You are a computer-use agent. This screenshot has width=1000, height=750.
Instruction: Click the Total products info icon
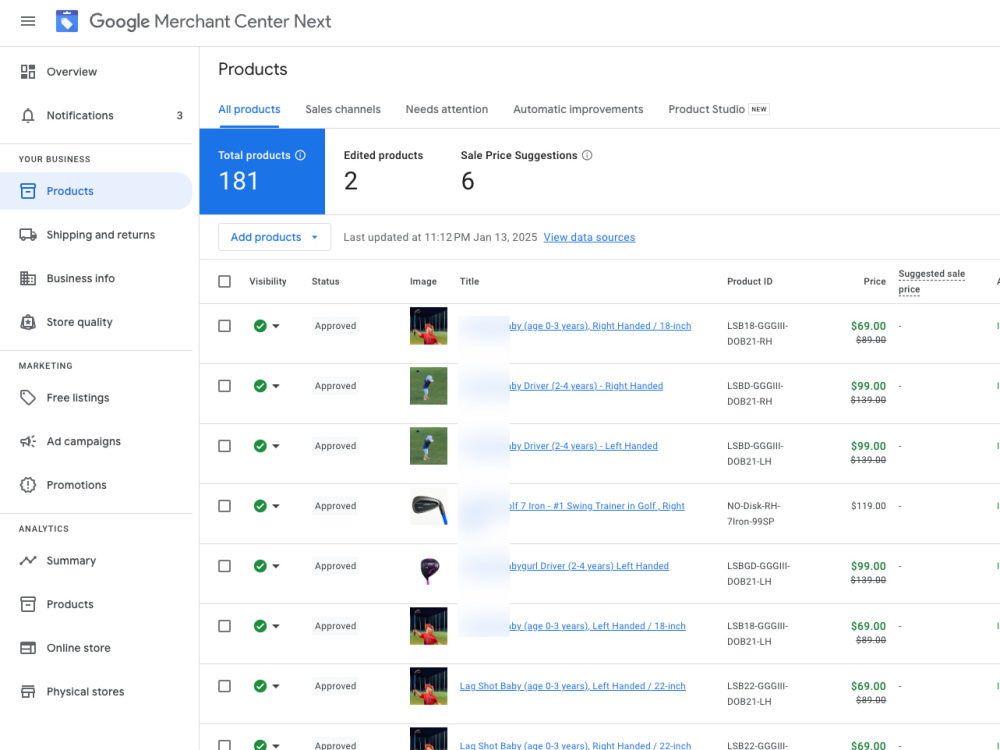[x=300, y=155]
